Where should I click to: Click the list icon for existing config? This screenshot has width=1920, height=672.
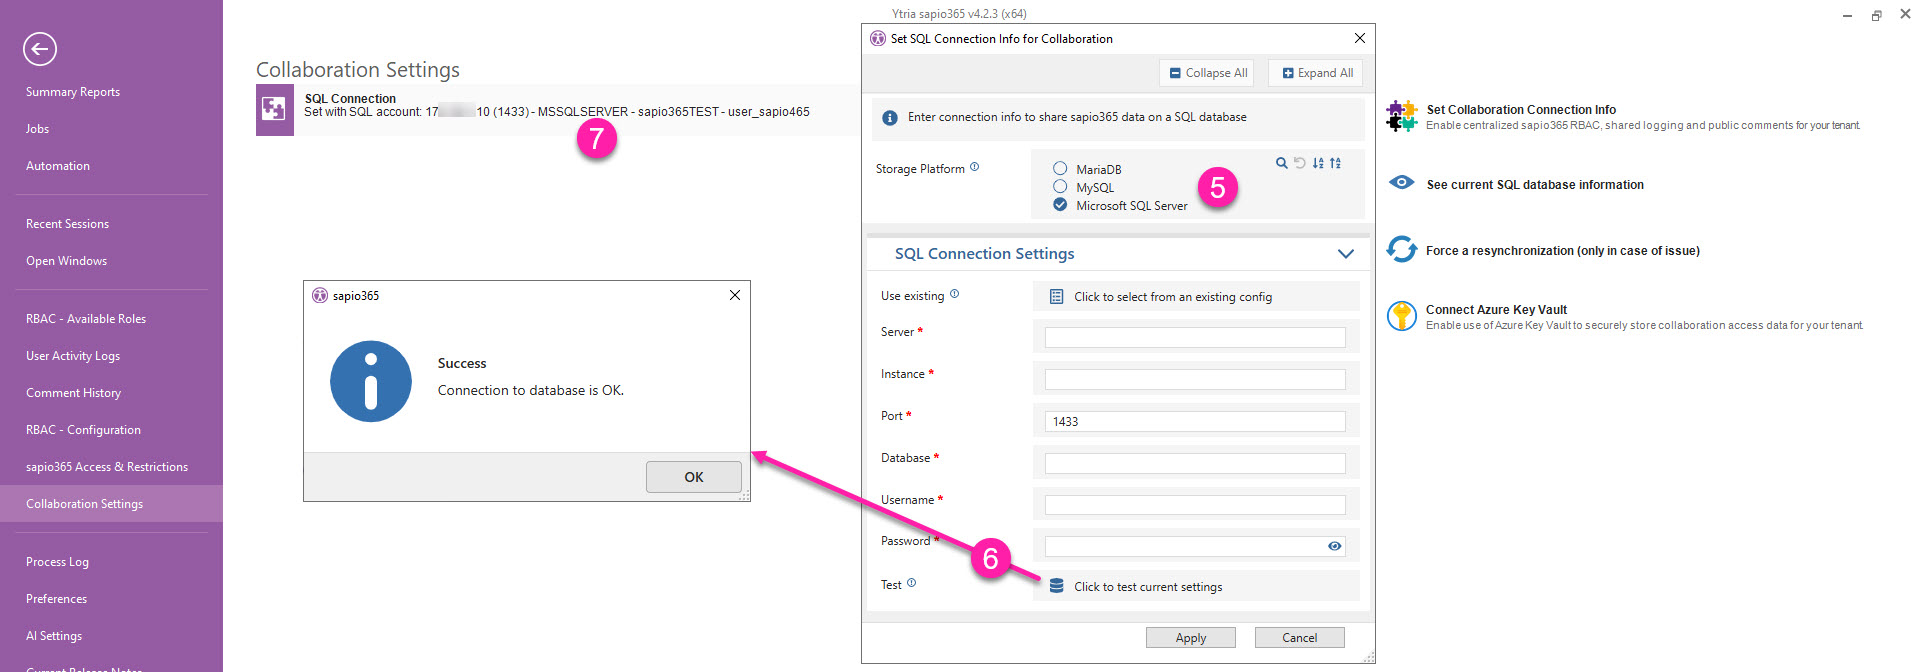(1056, 297)
